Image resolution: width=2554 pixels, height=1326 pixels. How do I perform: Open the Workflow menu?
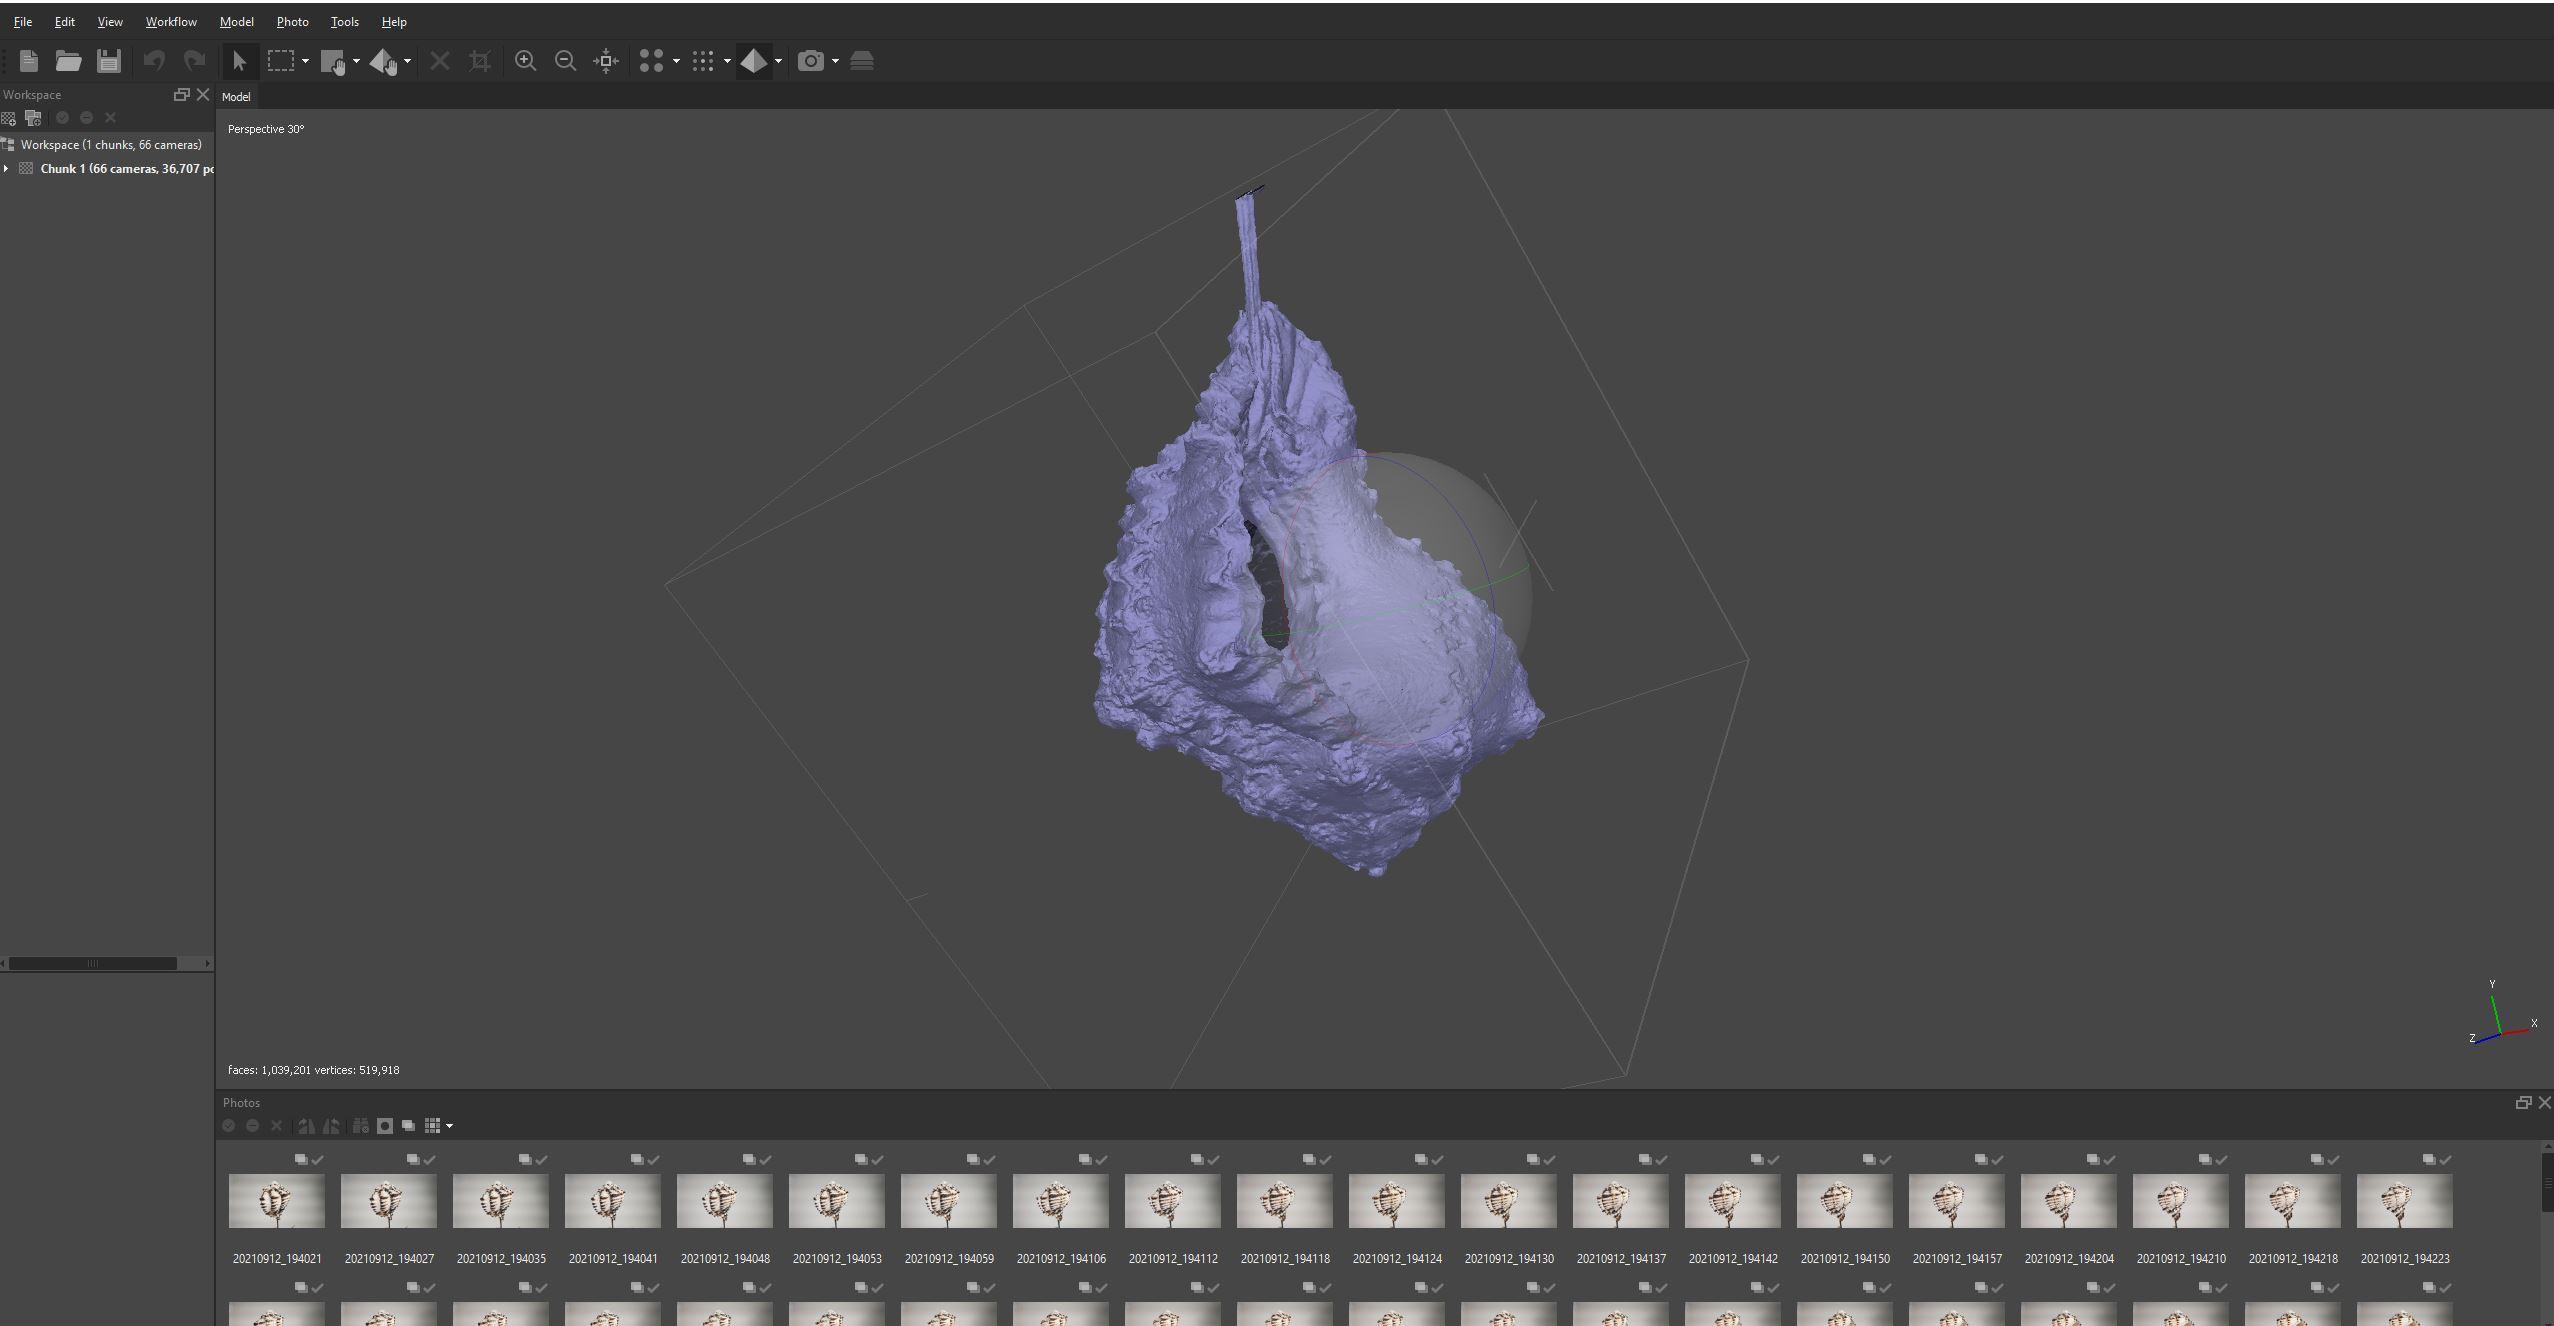(x=171, y=22)
